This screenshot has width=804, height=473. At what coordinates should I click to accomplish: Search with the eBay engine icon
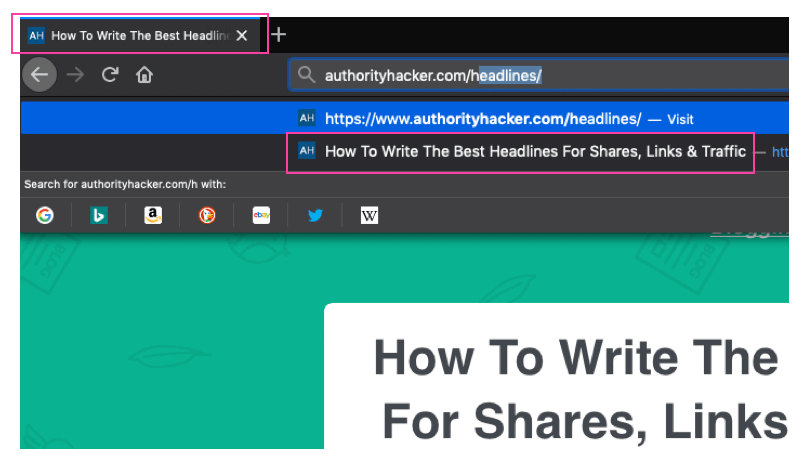(x=261, y=215)
